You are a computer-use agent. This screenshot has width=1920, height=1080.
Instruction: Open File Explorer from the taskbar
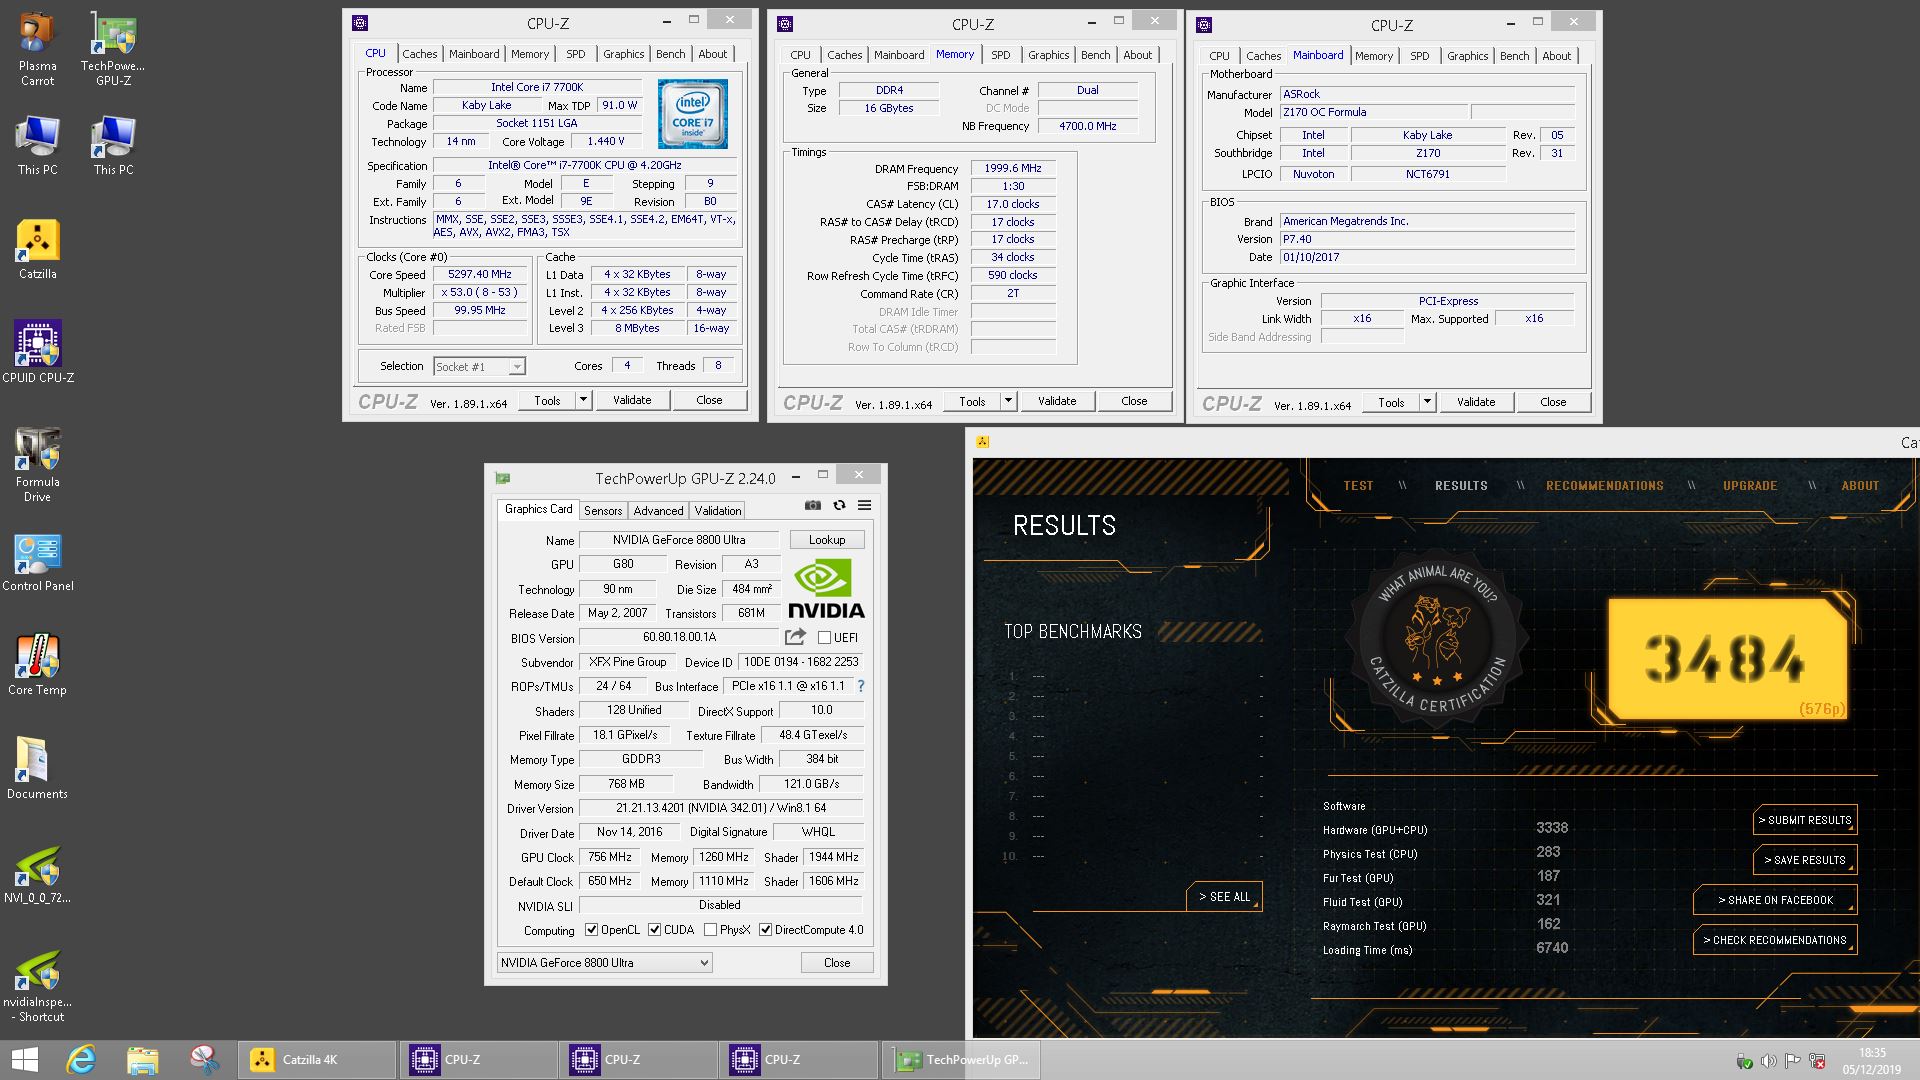(x=142, y=1060)
